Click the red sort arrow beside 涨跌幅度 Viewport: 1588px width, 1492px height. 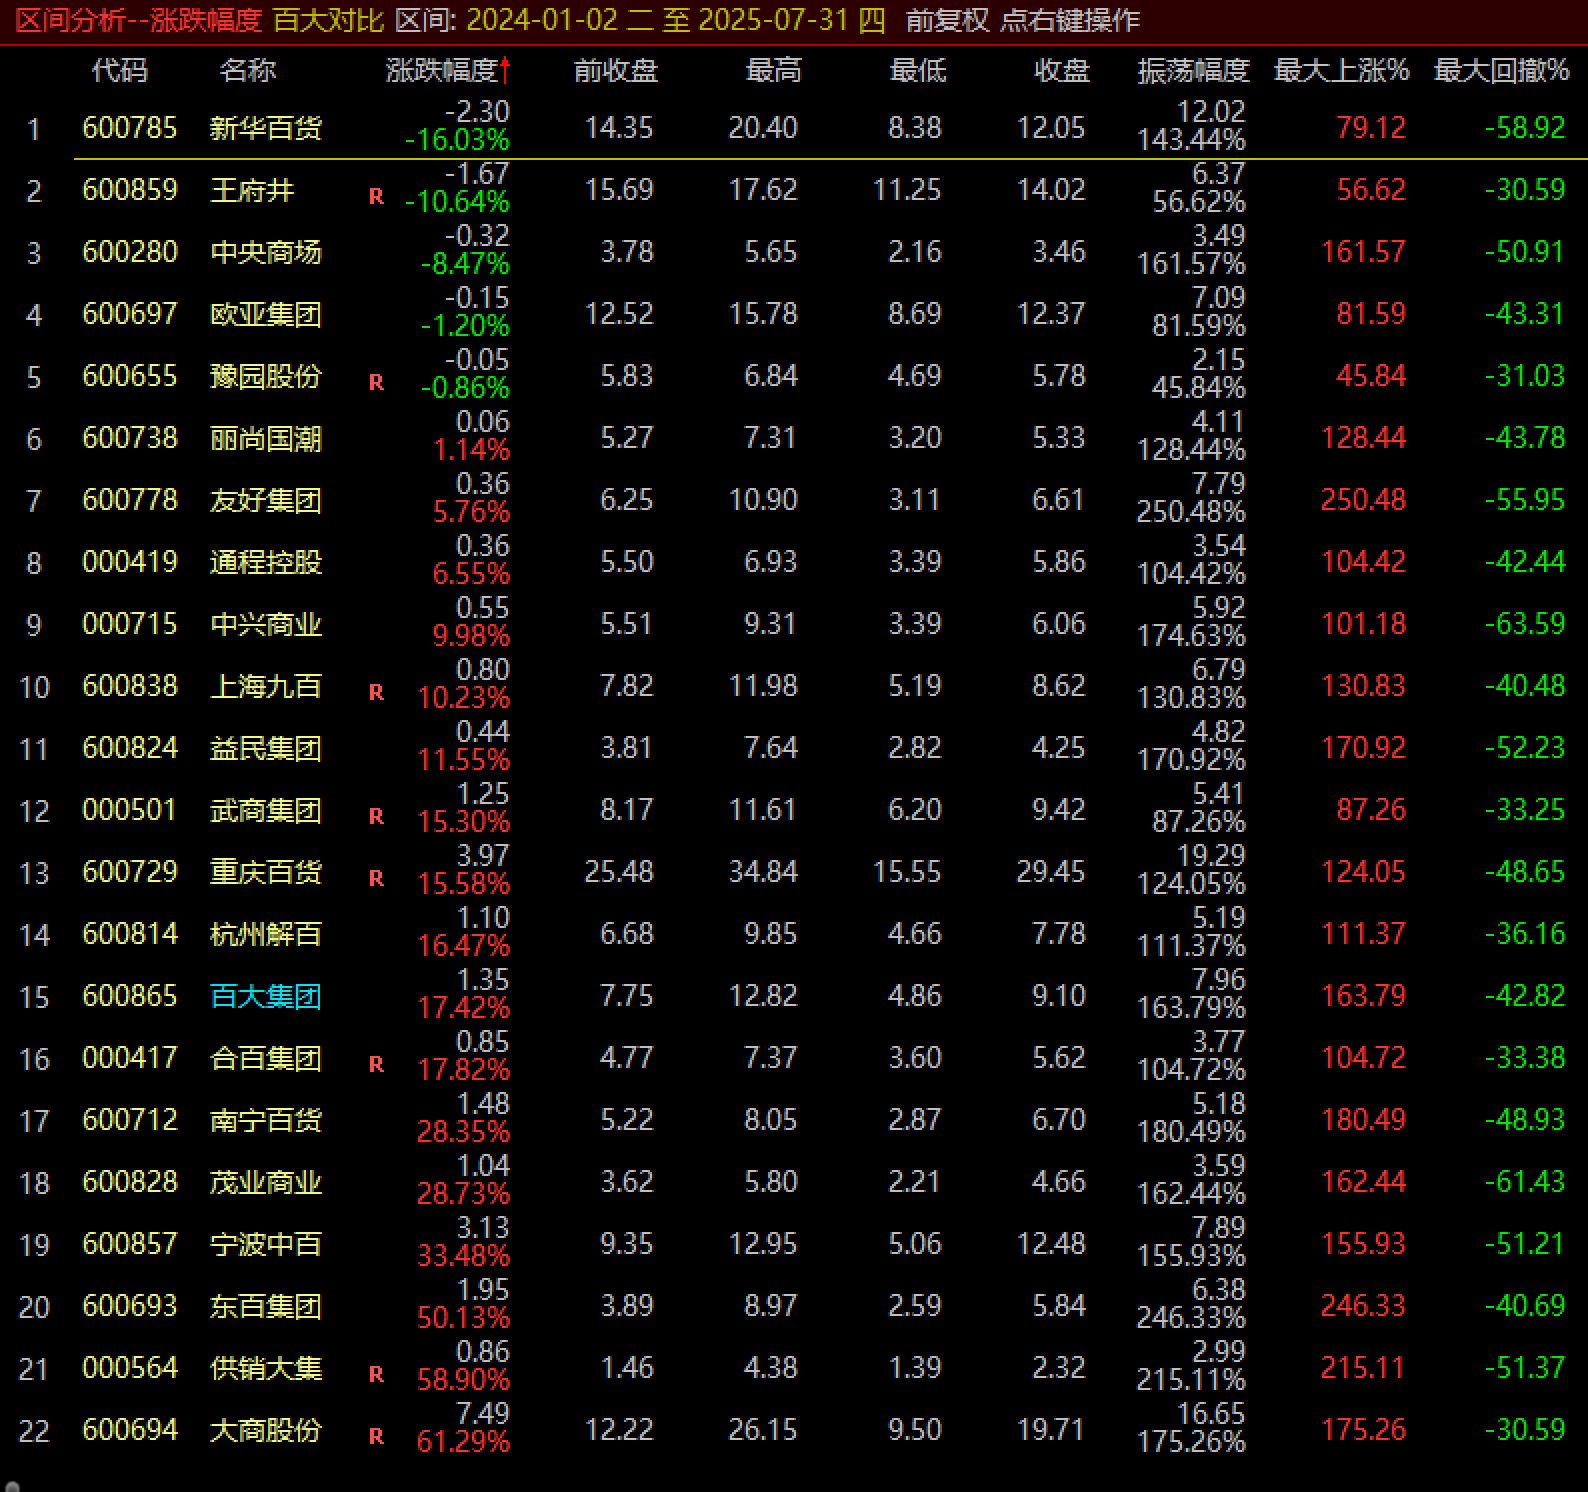(x=505, y=70)
